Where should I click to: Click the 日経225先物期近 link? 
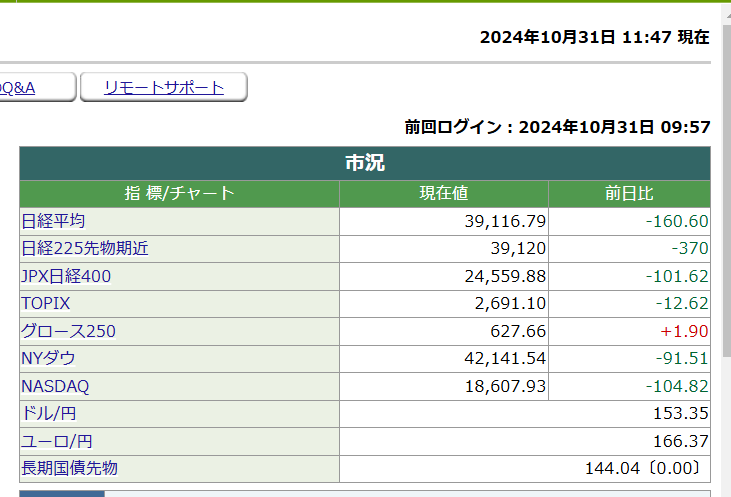[x=85, y=248]
